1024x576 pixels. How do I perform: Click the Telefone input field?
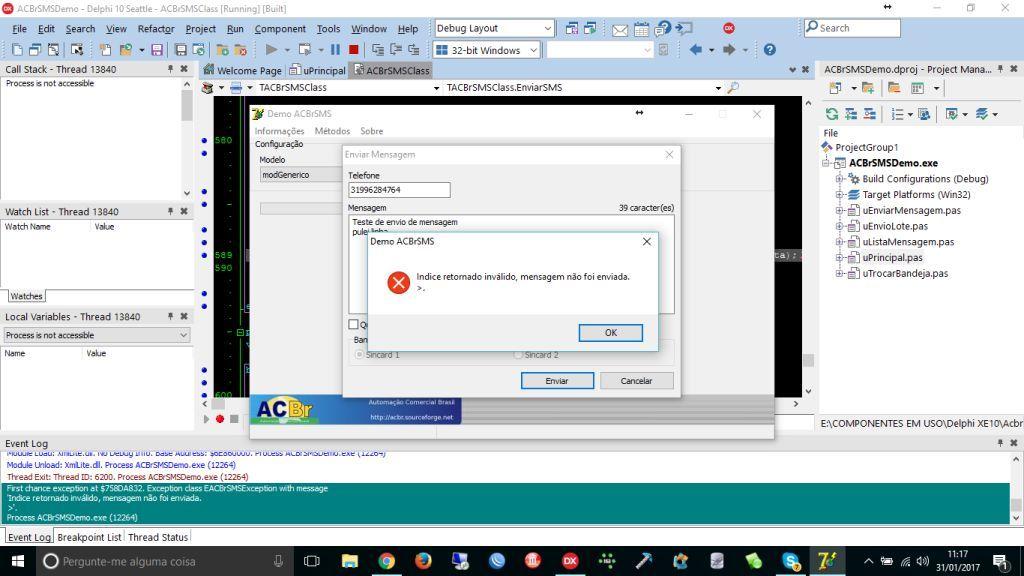pos(399,189)
